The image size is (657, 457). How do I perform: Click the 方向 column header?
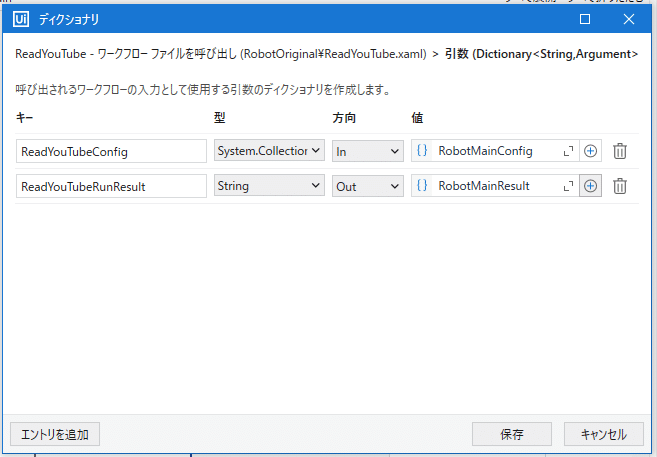(x=344, y=118)
